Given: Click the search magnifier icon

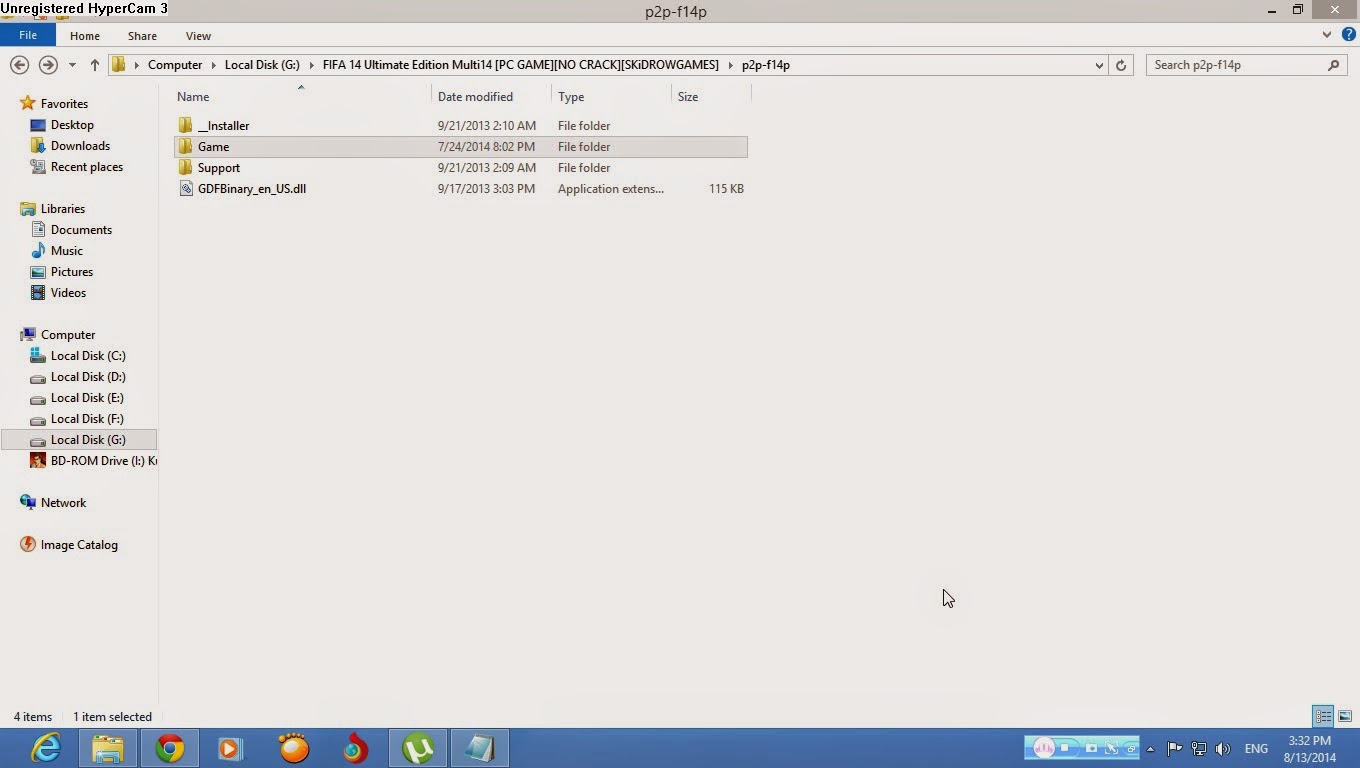Looking at the screenshot, I should pos(1333,65).
